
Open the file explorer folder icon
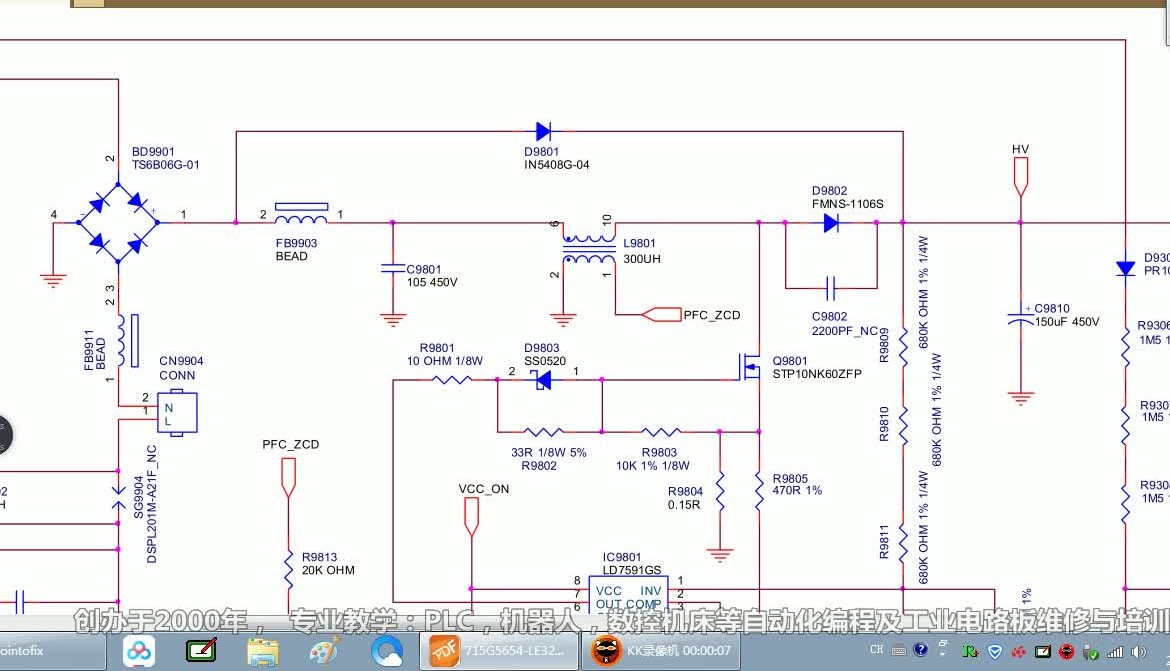[x=263, y=651]
